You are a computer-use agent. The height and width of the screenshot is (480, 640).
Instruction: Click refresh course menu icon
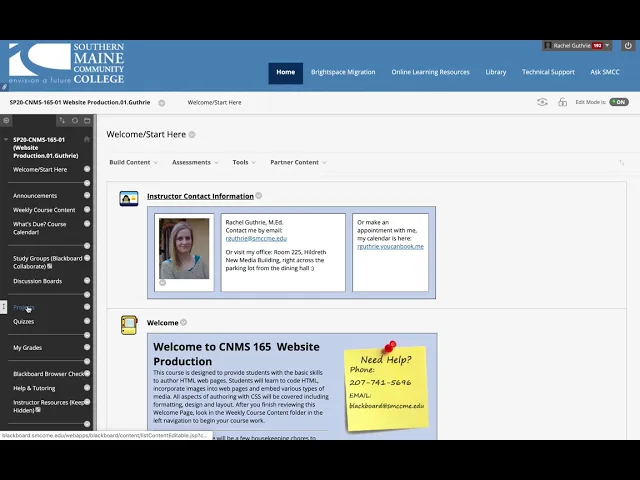pyautogui.click(x=75, y=120)
